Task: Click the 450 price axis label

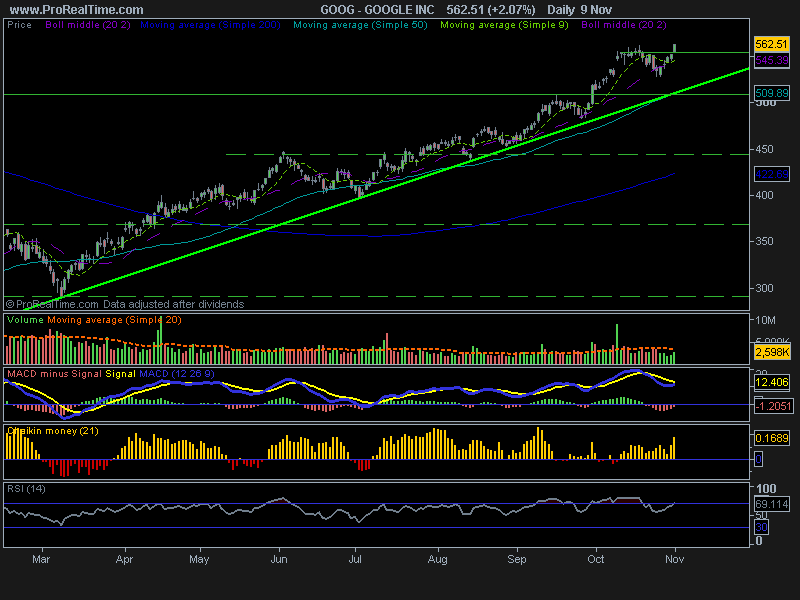Action: [x=764, y=149]
